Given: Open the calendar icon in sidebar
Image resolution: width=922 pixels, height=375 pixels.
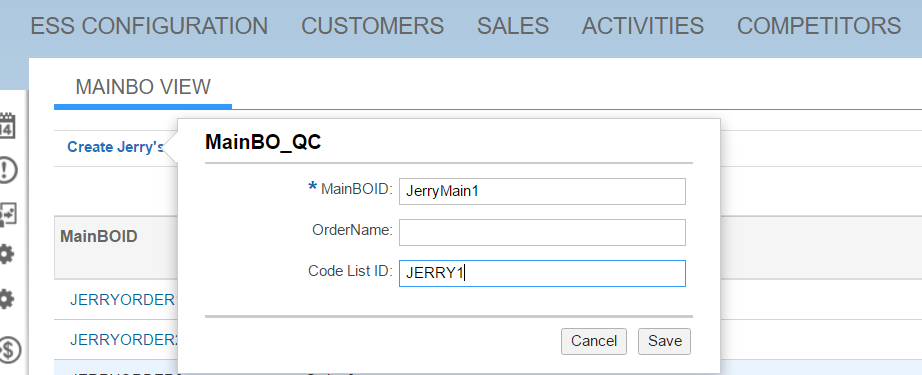Looking at the screenshot, I should coord(7,125).
